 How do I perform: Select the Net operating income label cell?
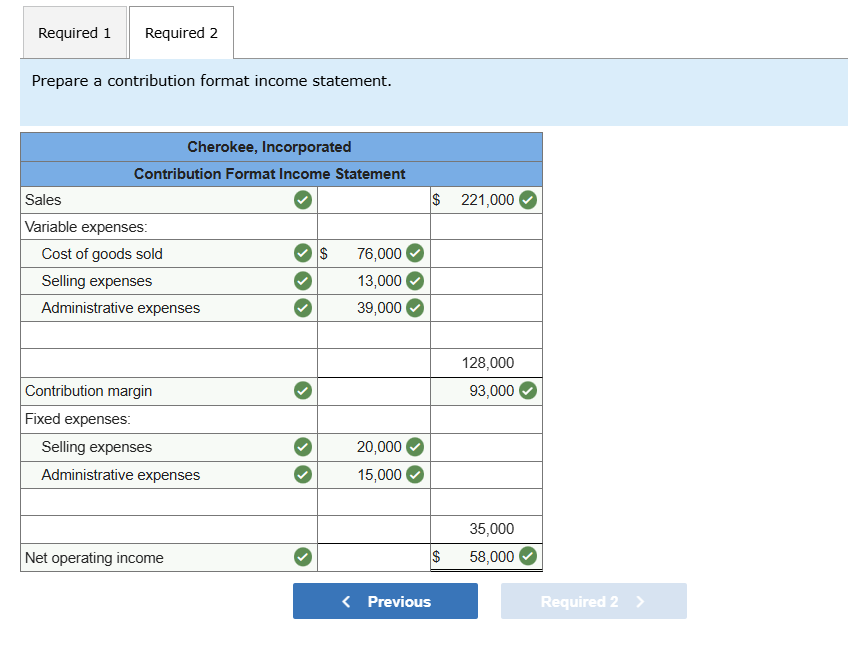[150, 558]
